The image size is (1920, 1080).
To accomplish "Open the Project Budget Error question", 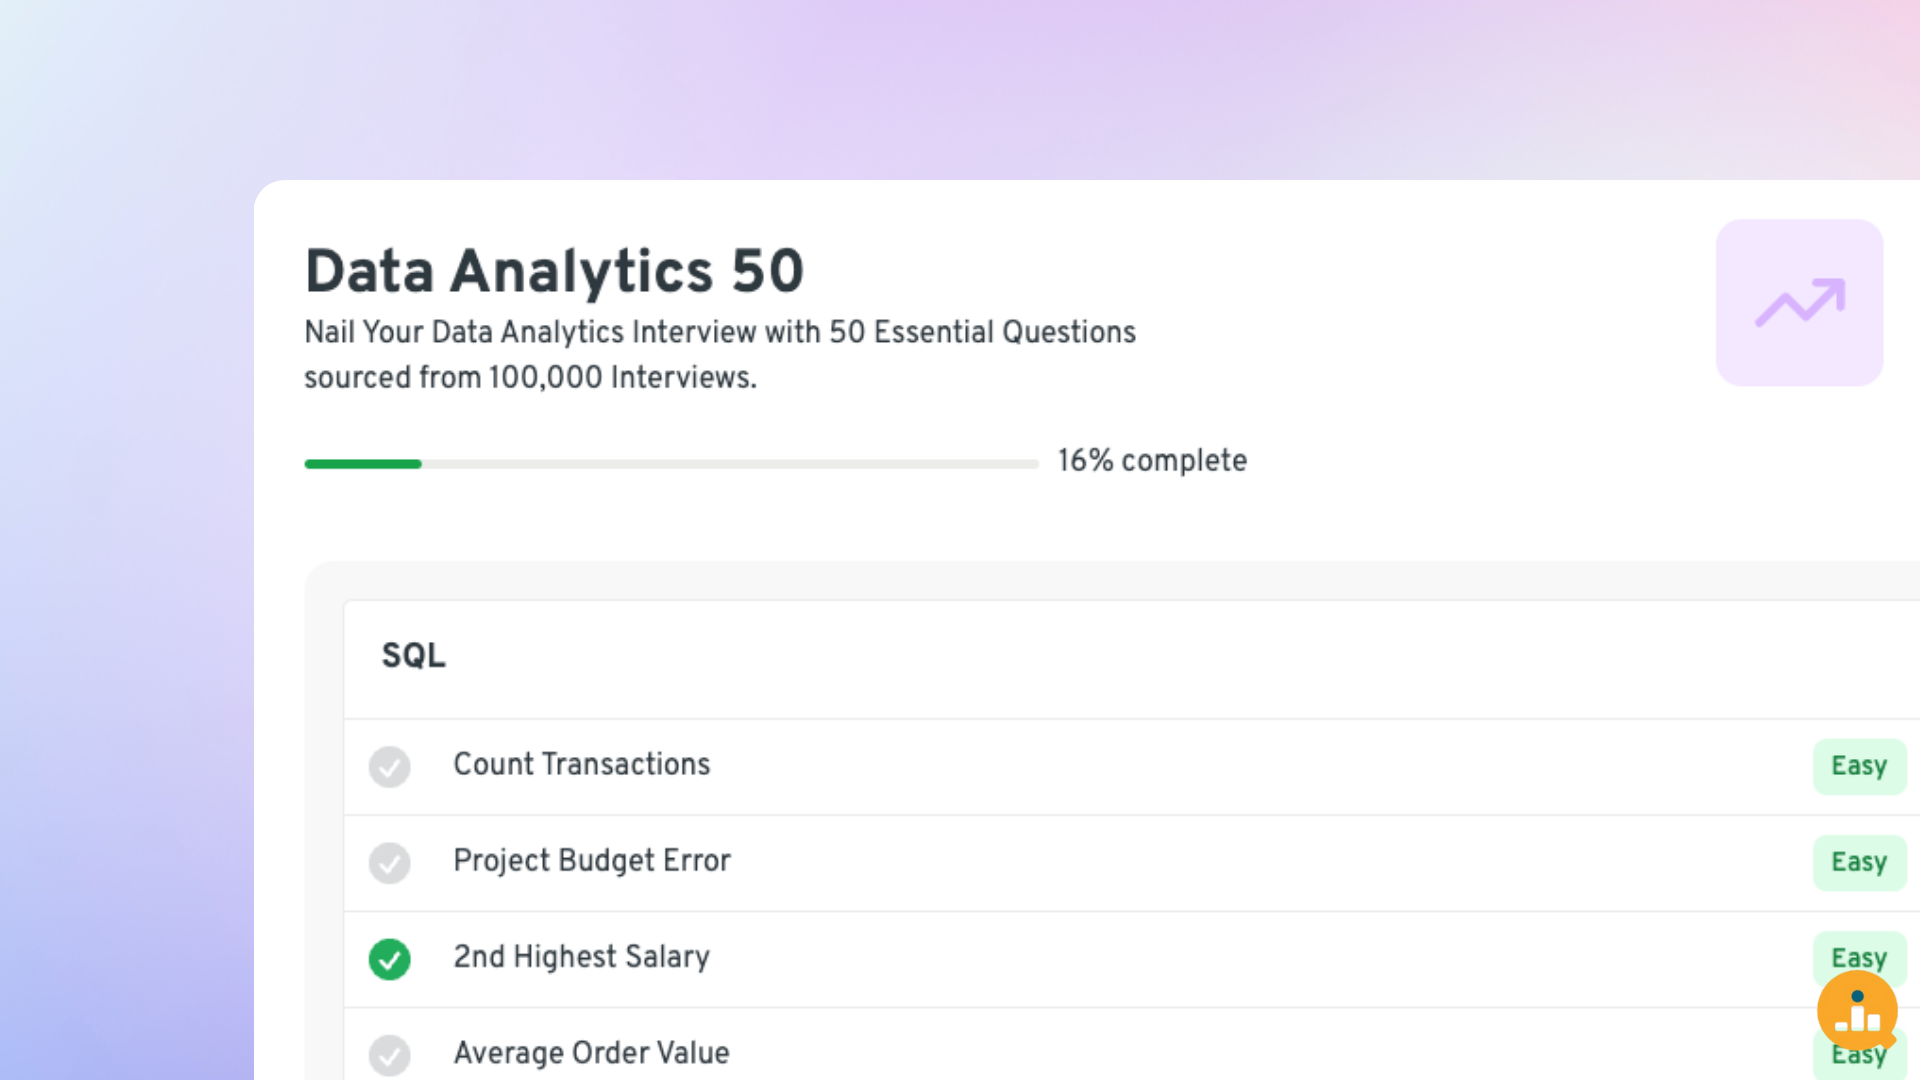I will (x=591, y=861).
